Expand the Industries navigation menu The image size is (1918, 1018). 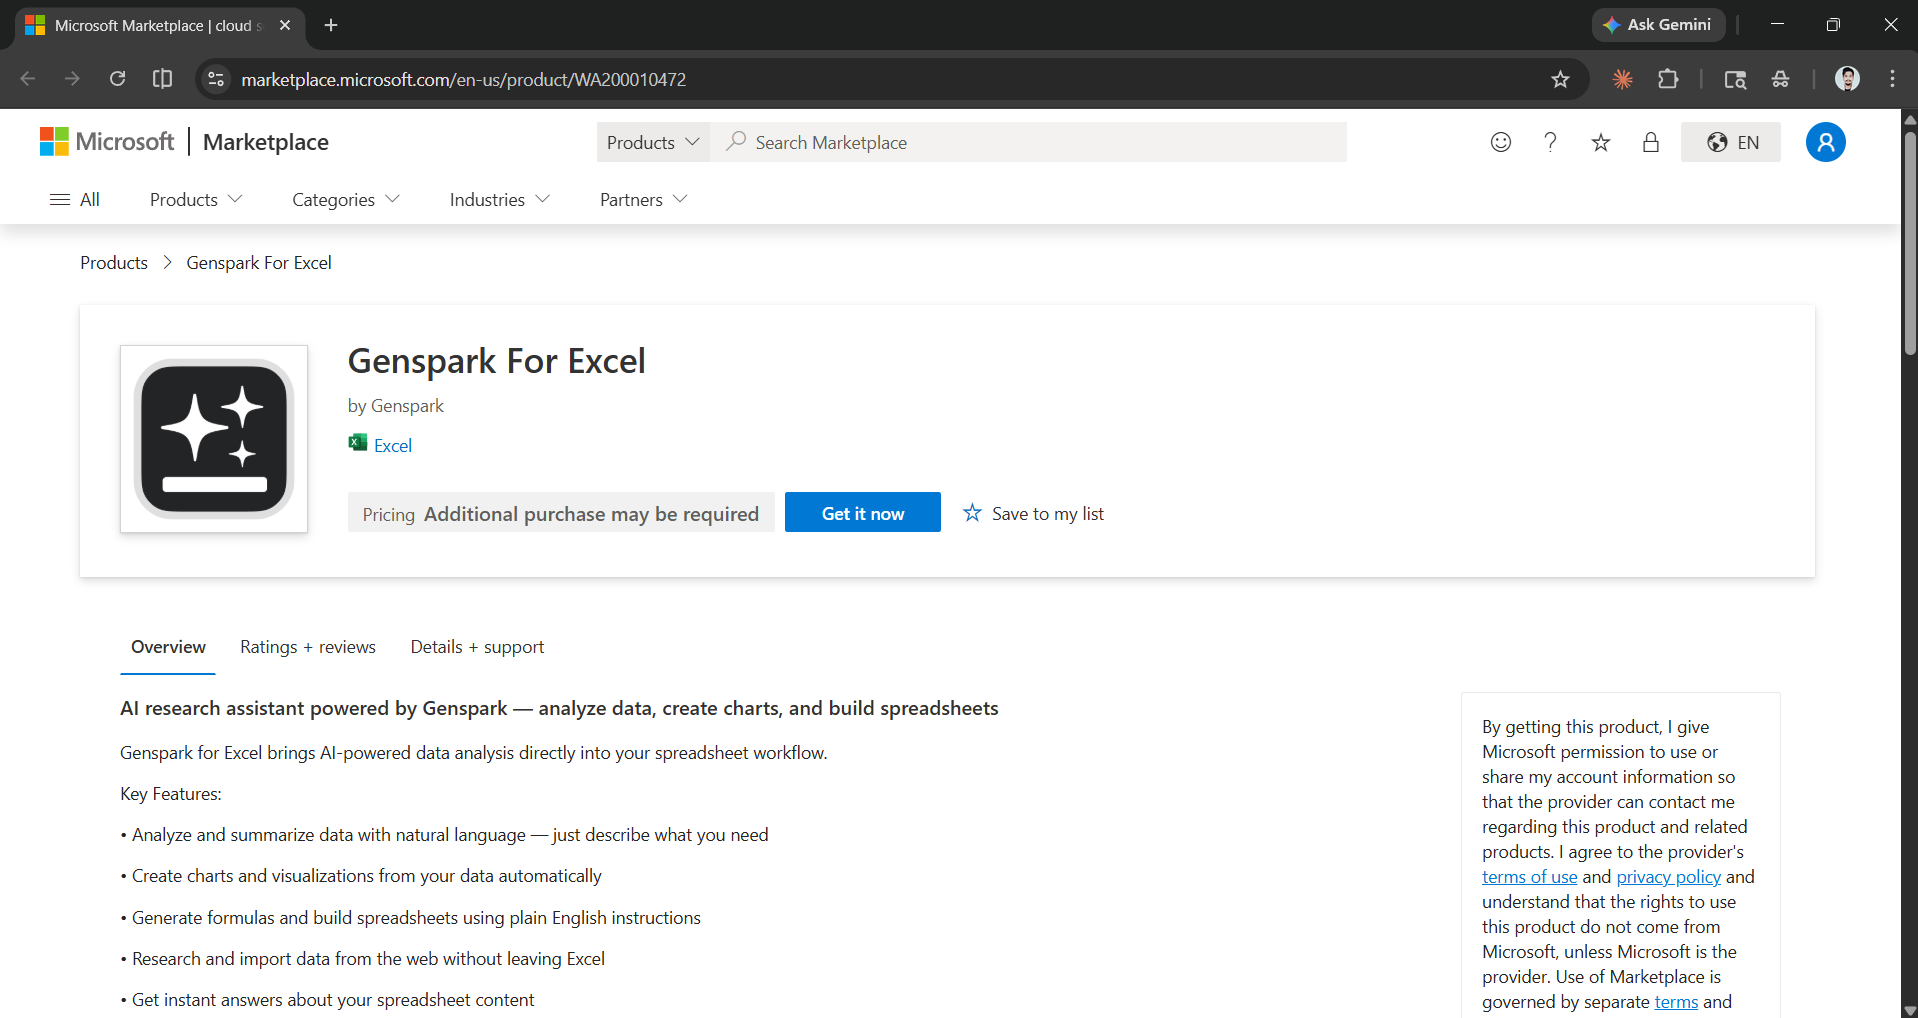click(500, 199)
